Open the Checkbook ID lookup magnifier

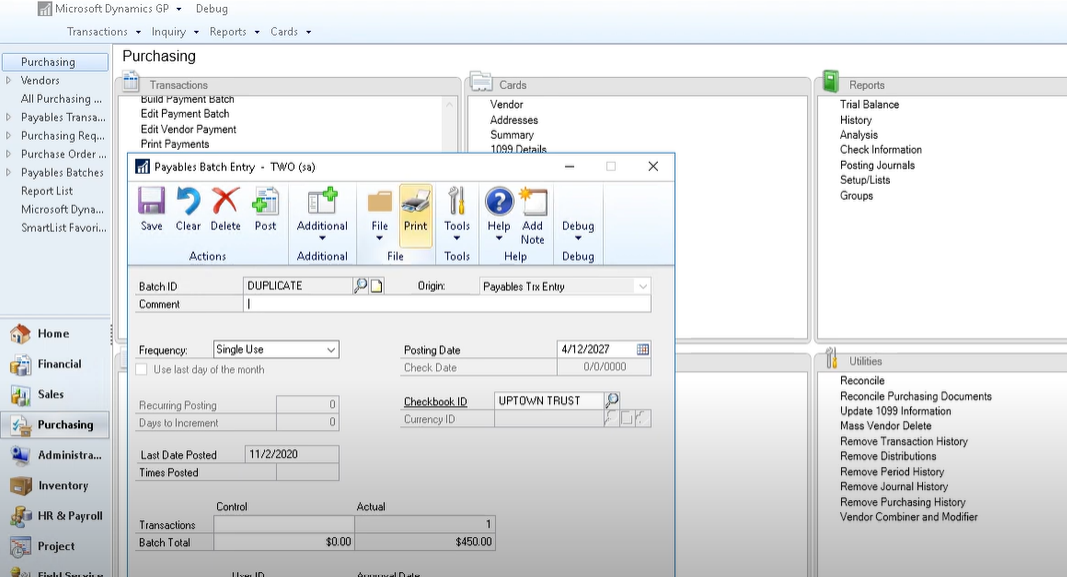click(611, 400)
